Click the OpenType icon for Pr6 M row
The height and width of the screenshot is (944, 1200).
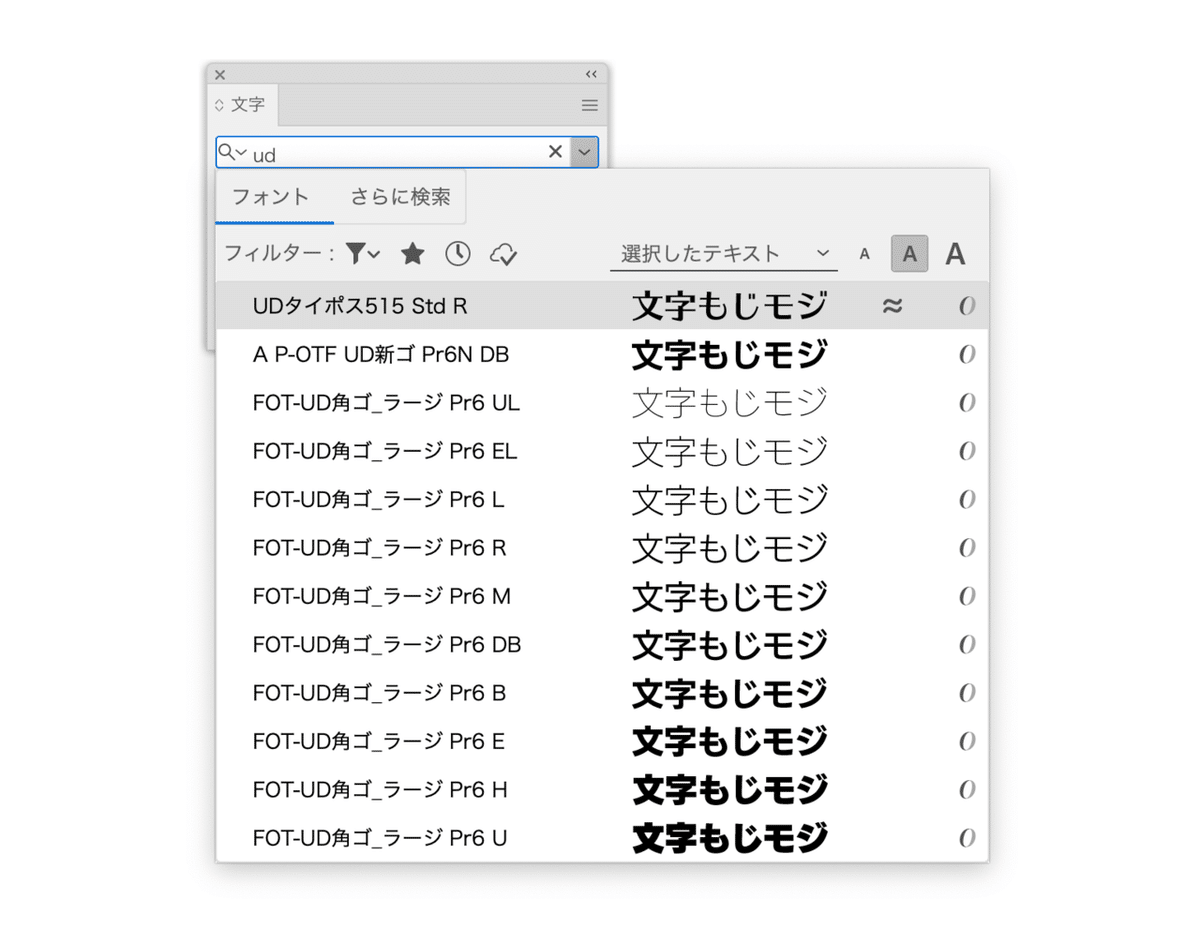point(967,596)
